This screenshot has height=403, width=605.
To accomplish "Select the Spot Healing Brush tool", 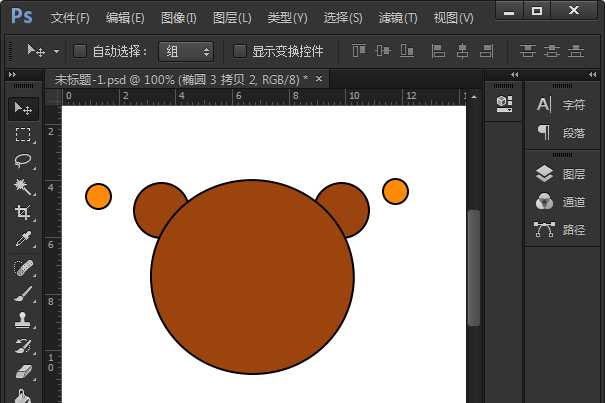I will click(22, 268).
